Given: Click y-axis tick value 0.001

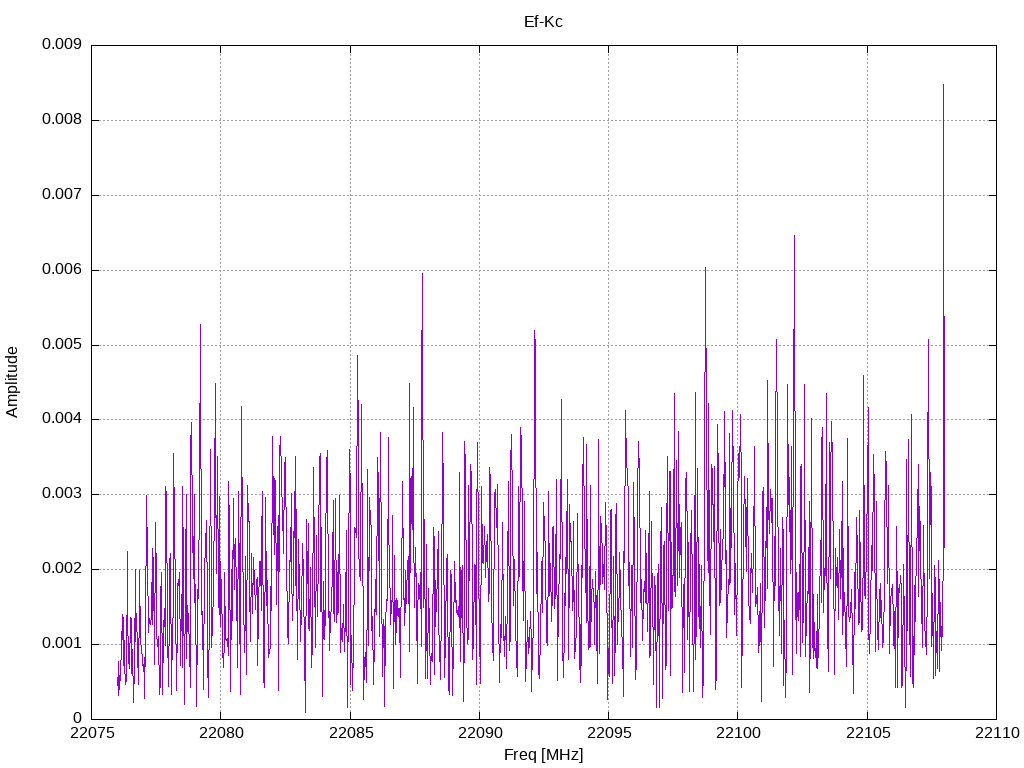Looking at the screenshot, I should tap(62, 644).
